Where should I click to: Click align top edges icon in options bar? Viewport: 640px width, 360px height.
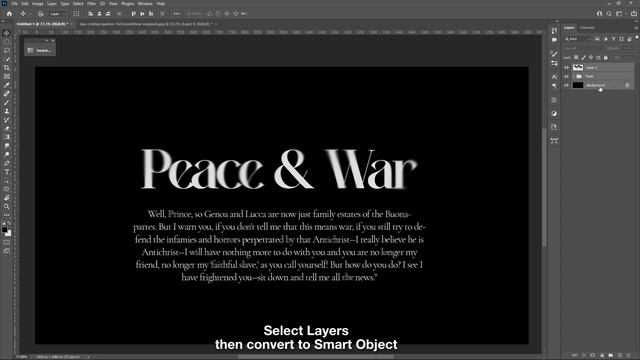(x=133, y=13)
